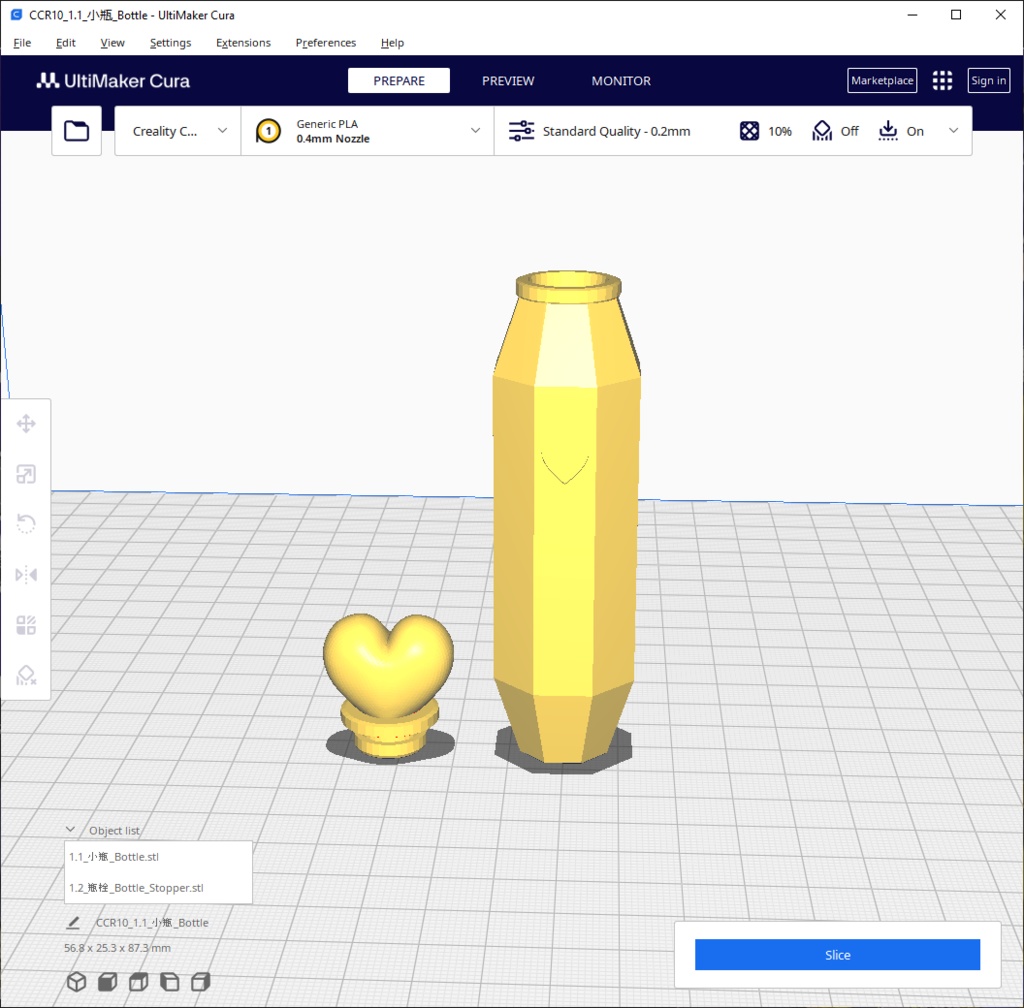
Task: Switch to the PREVIEW tab
Action: pyautogui.click(x=508, y=80)
